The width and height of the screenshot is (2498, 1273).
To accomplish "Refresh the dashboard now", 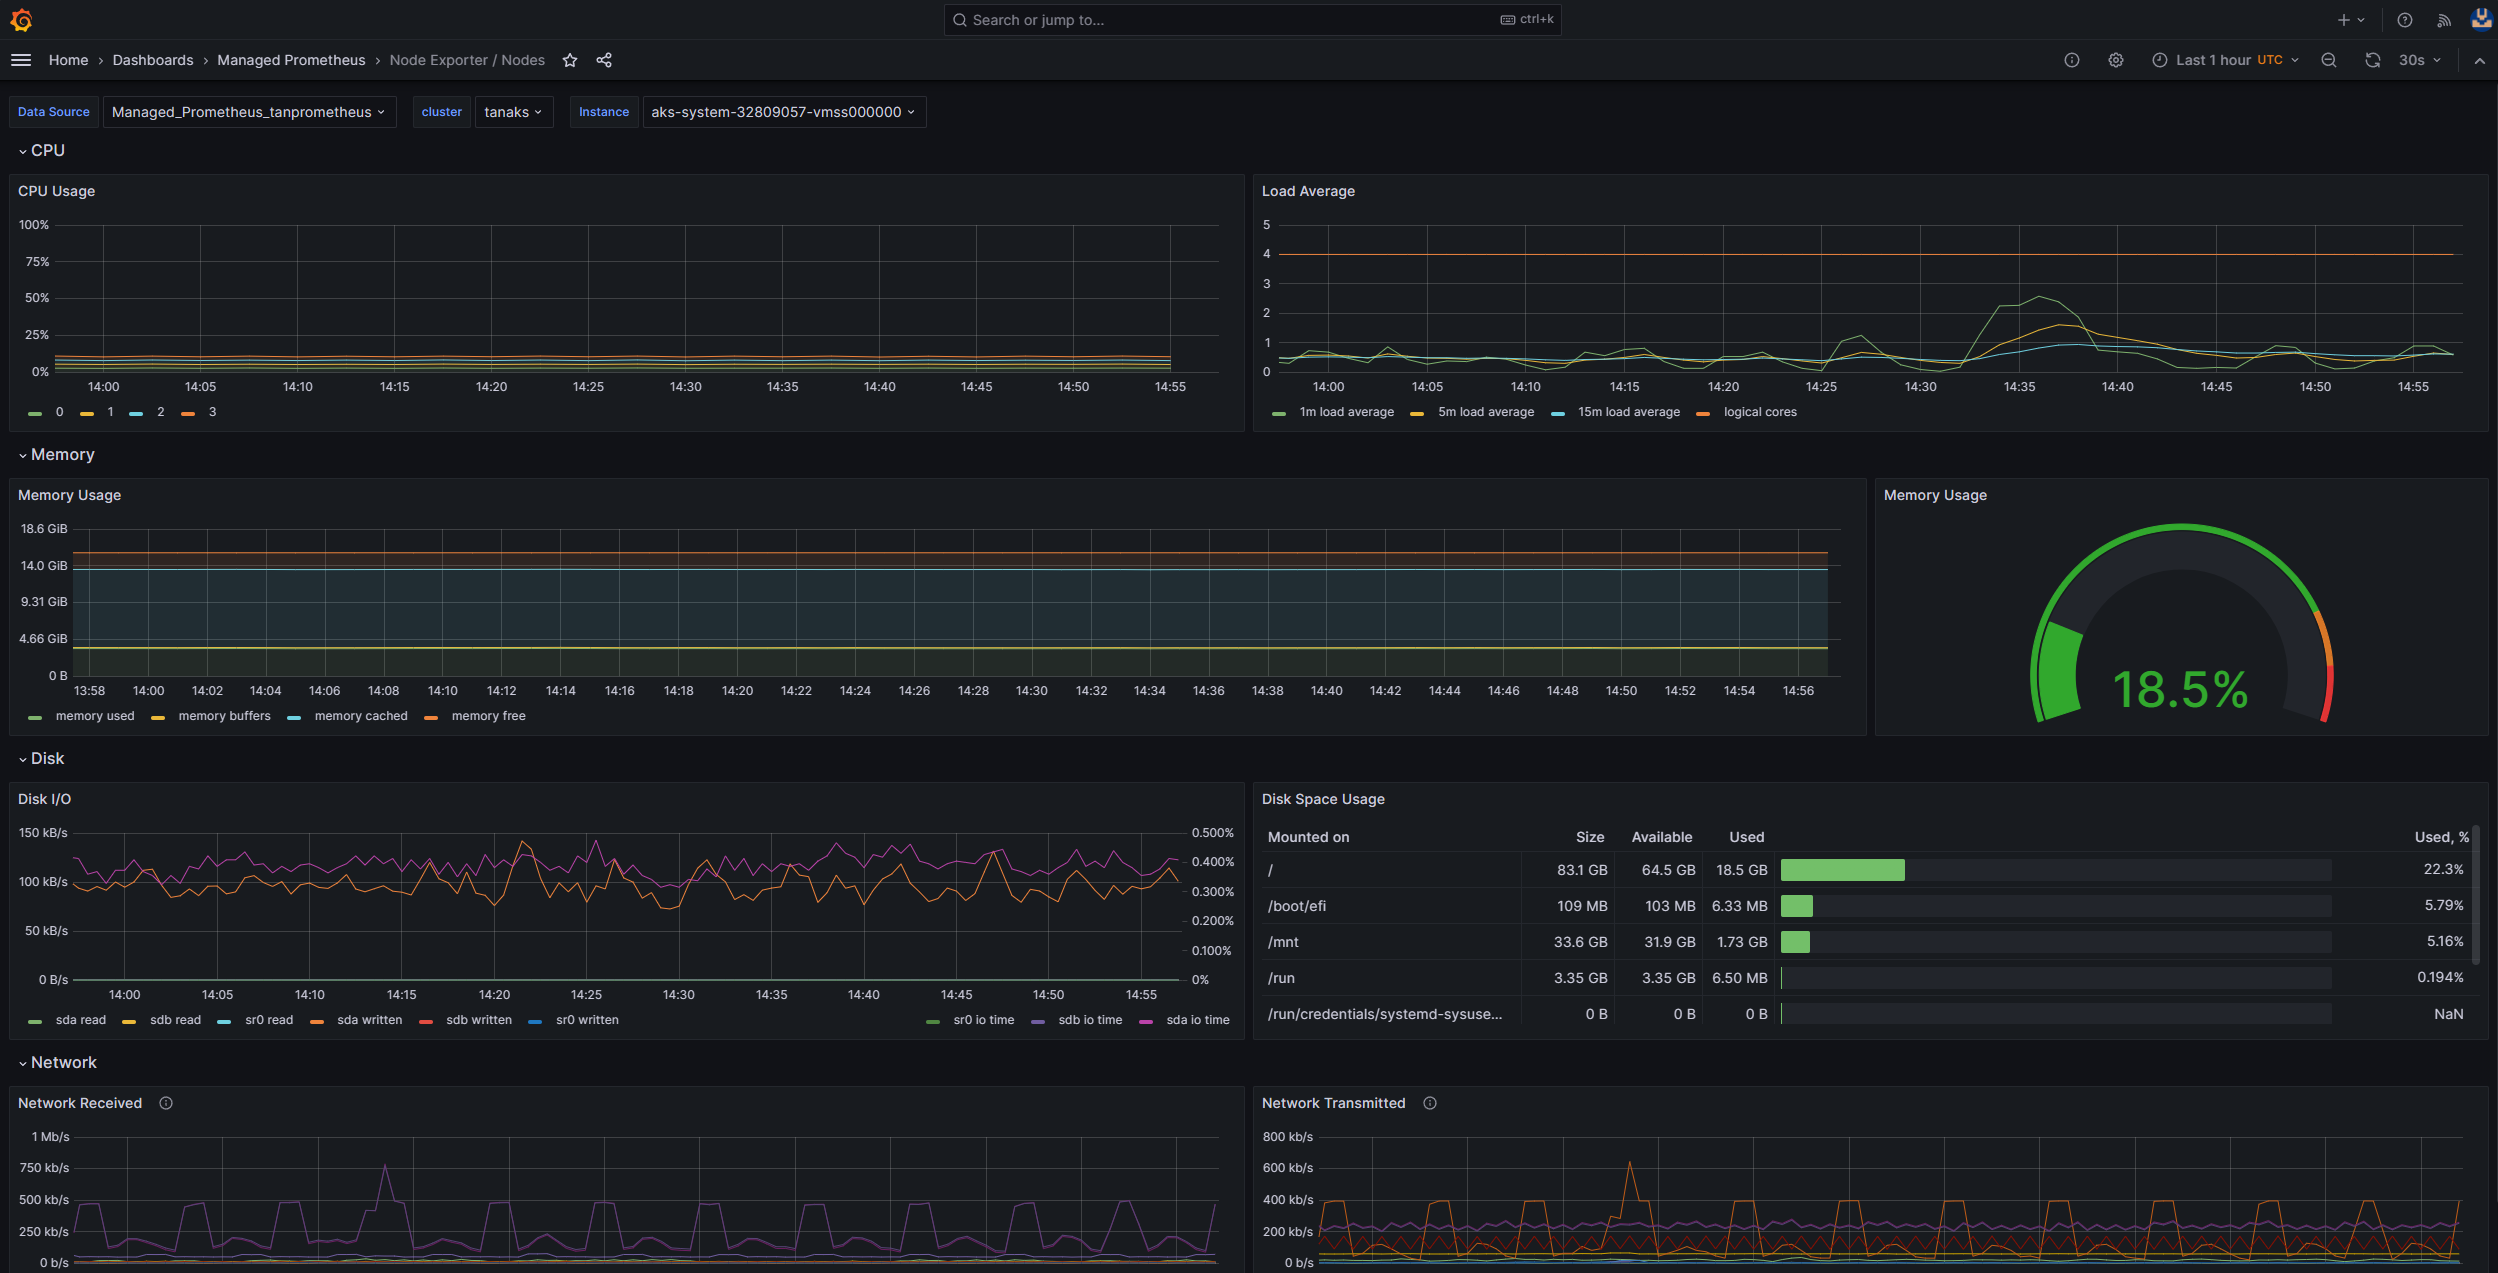I will [x=2372, y=60].
